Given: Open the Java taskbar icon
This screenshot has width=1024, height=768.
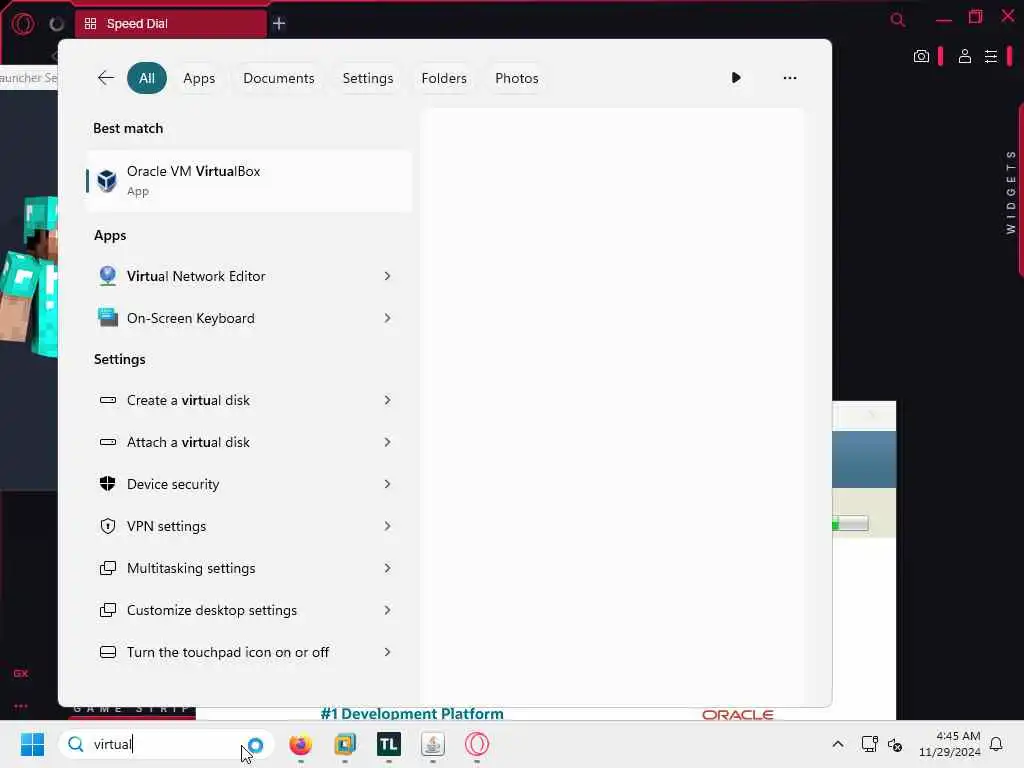Looking at the screenshot, I should click(x=433, y=744).
